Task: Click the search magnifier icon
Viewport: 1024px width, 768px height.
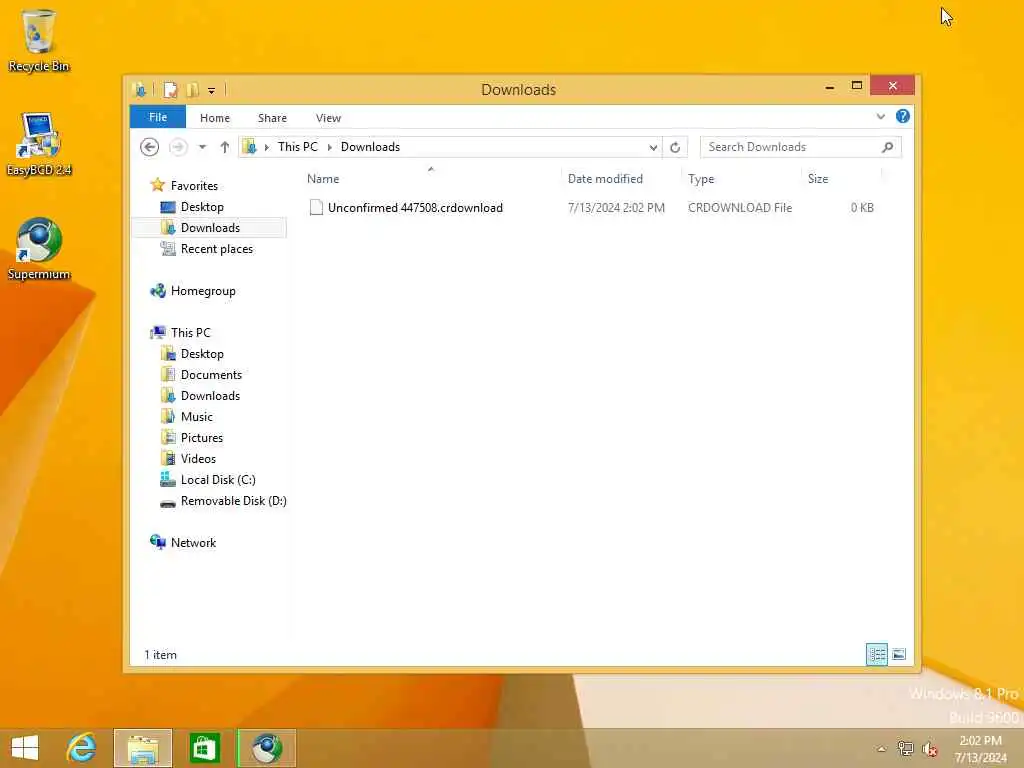Action: click(x=888, y=148)
